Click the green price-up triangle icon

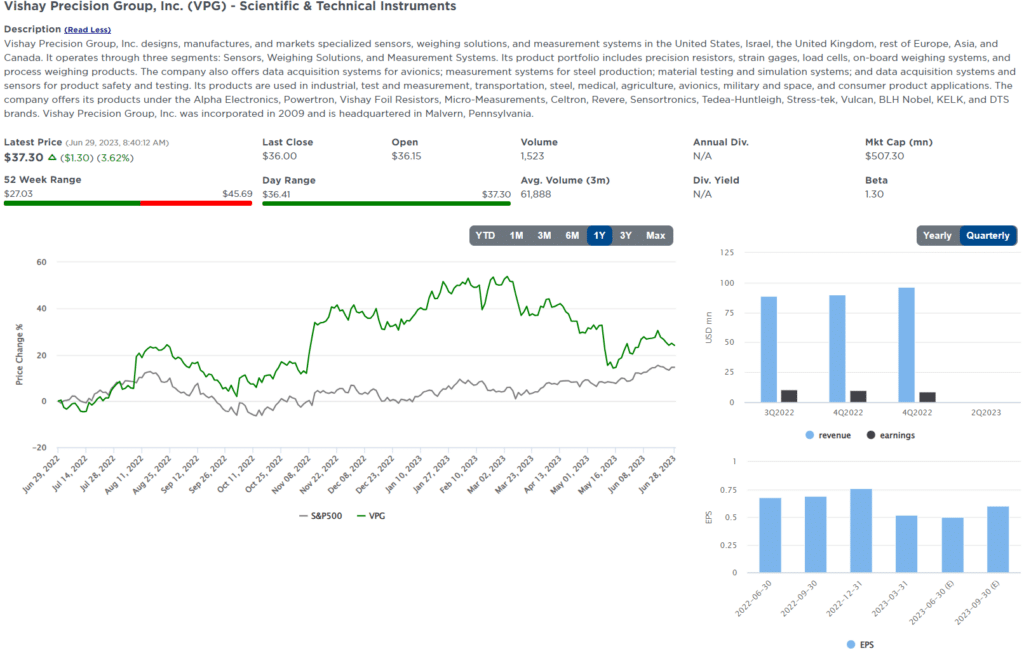pos(52,157)
